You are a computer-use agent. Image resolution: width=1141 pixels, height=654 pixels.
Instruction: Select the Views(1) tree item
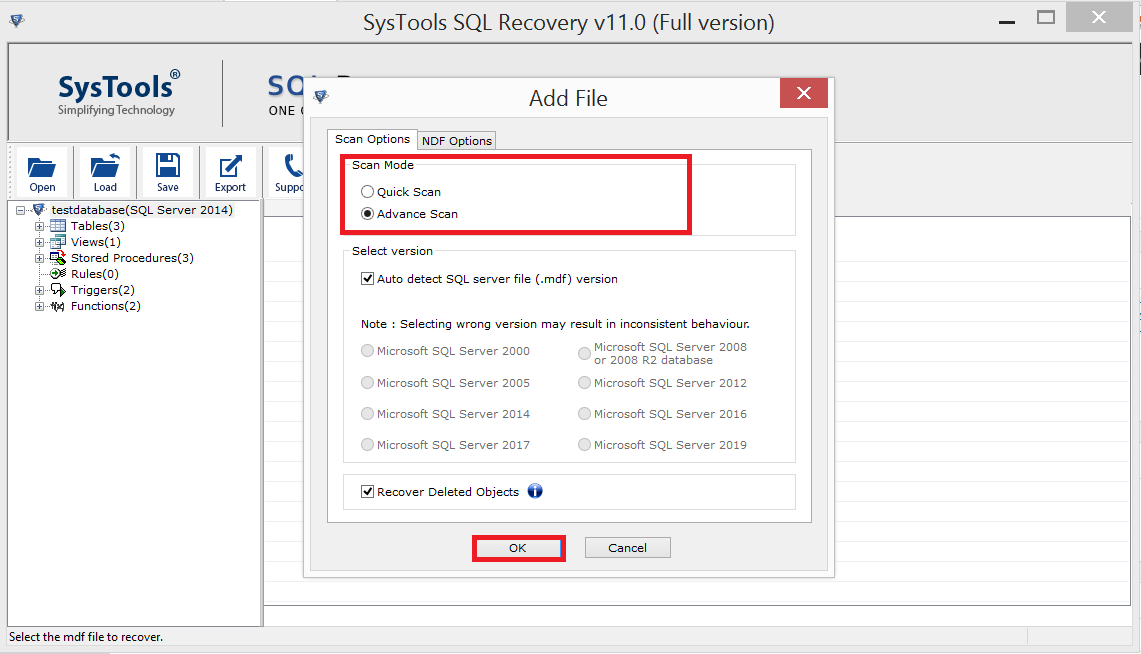(x=95, y=242)
